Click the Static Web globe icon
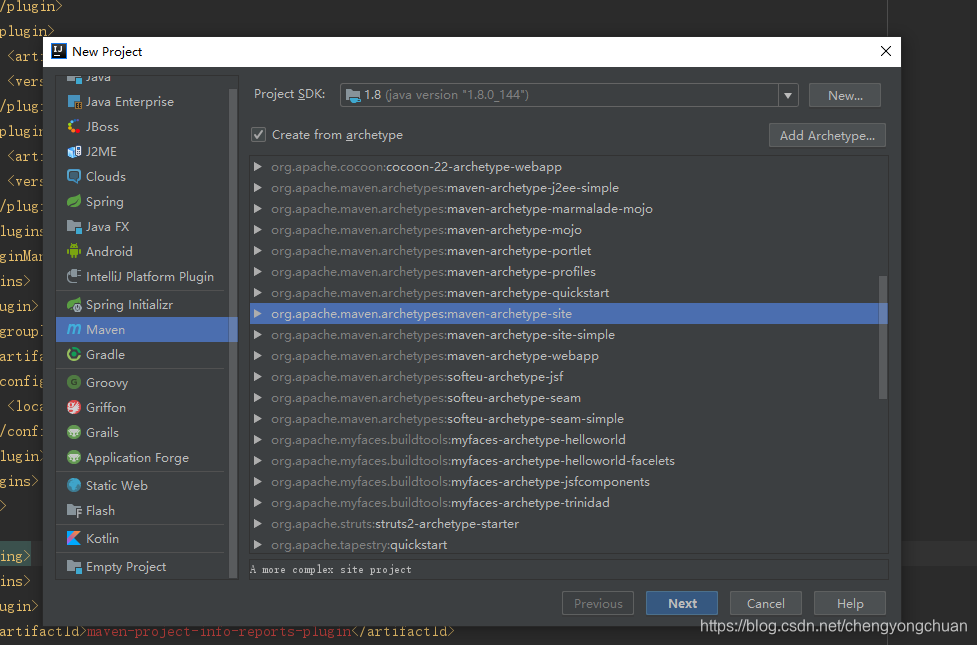The image size is (977, 645). click(x=74, y=485)
